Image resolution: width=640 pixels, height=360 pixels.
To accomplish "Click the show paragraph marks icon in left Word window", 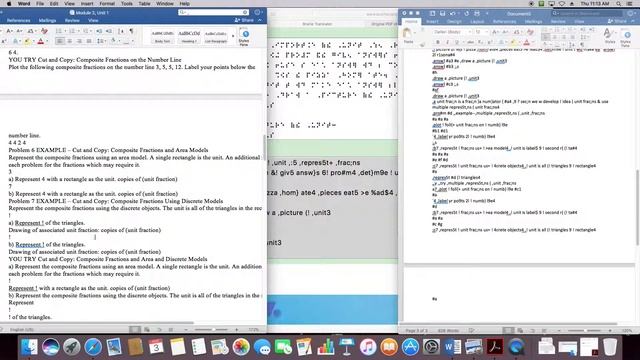I will tap(131, 31).
